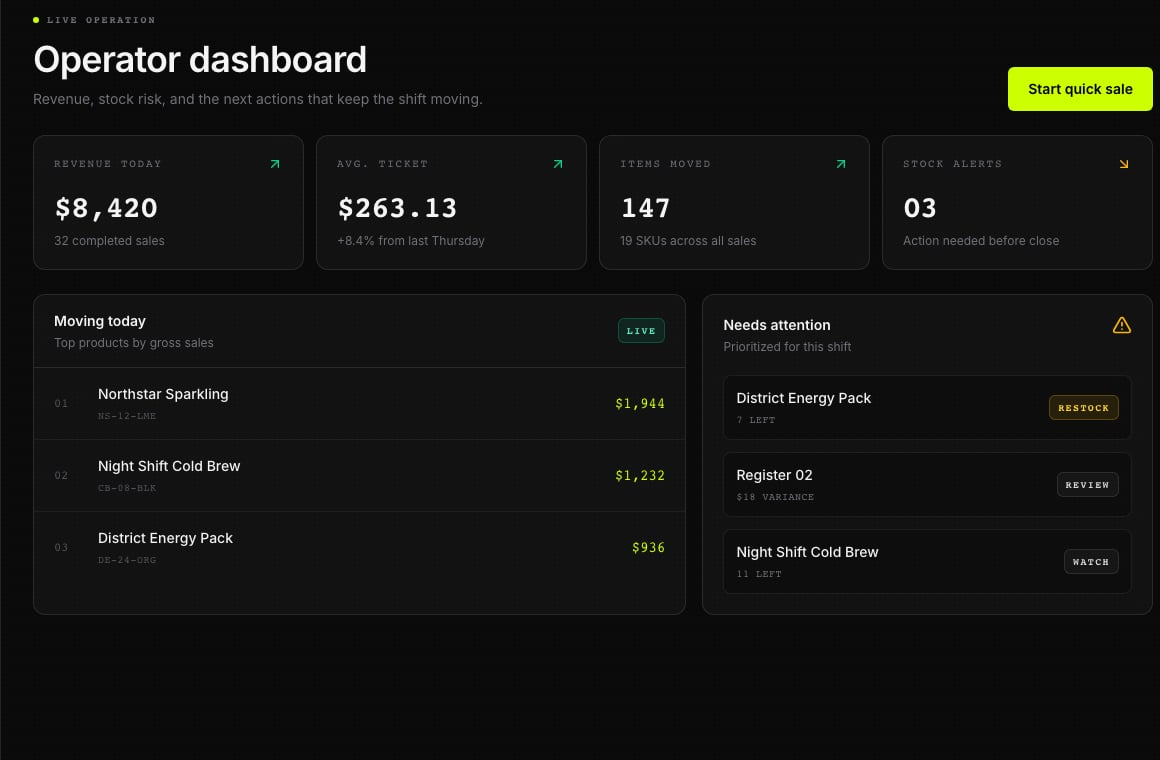
Task: Click the NS-12-LME SKU code
Action: click(x=127, y=416)
